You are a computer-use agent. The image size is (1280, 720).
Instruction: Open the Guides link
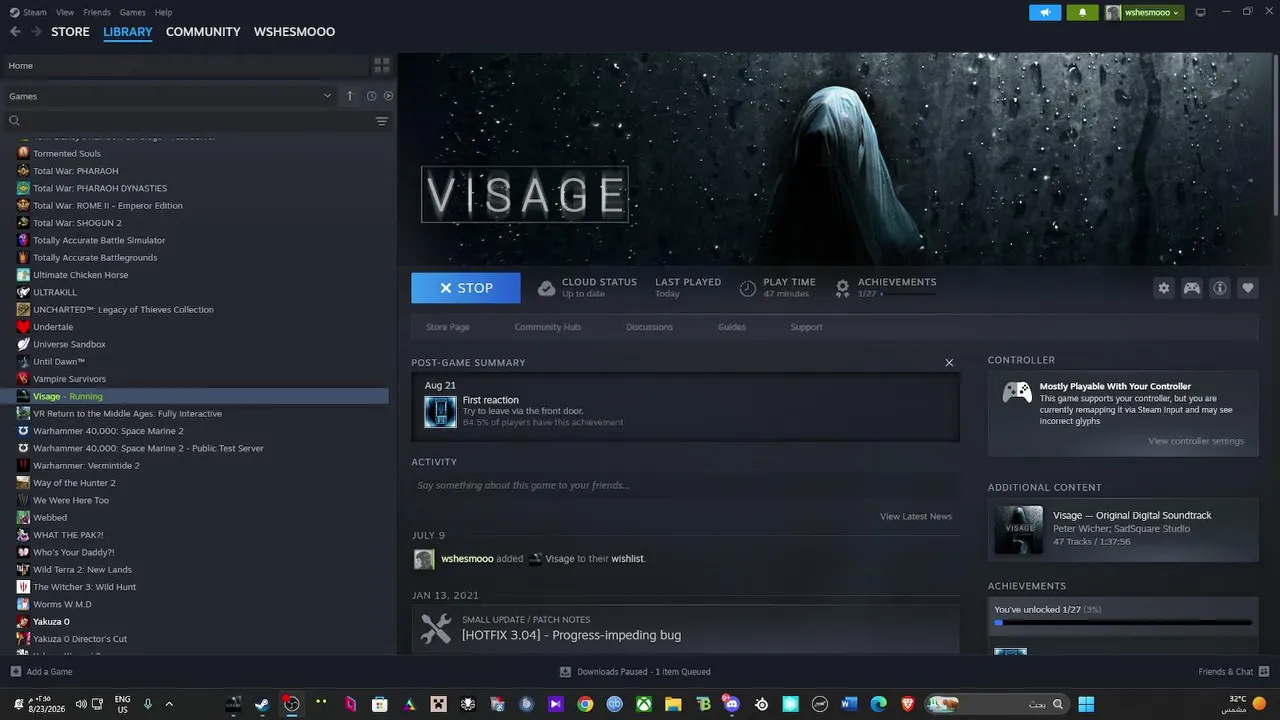[x=732, y=327]
